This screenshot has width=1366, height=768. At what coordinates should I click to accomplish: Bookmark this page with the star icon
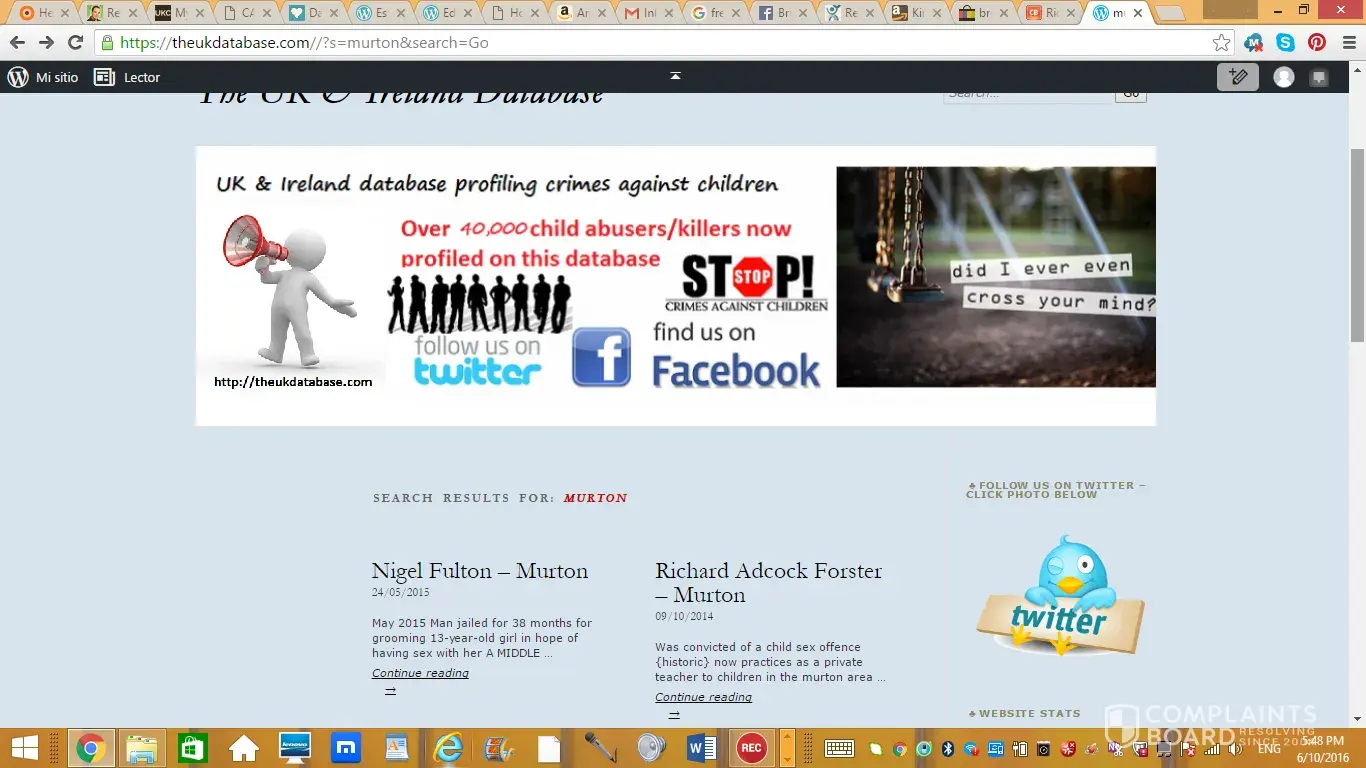point(1221,43)
